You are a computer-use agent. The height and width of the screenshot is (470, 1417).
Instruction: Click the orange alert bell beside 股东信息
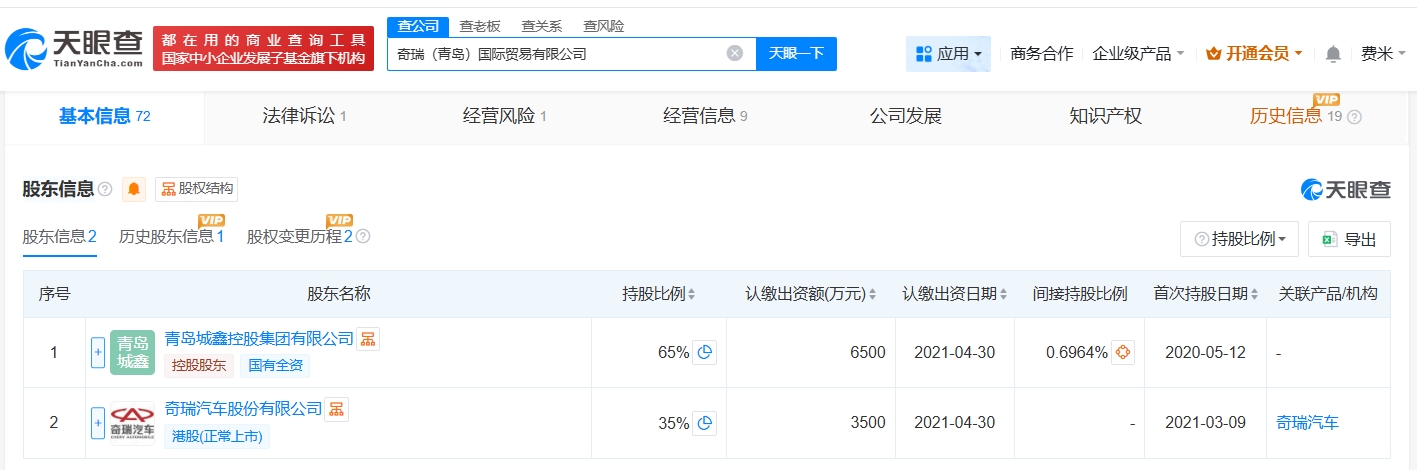point(134,189)
